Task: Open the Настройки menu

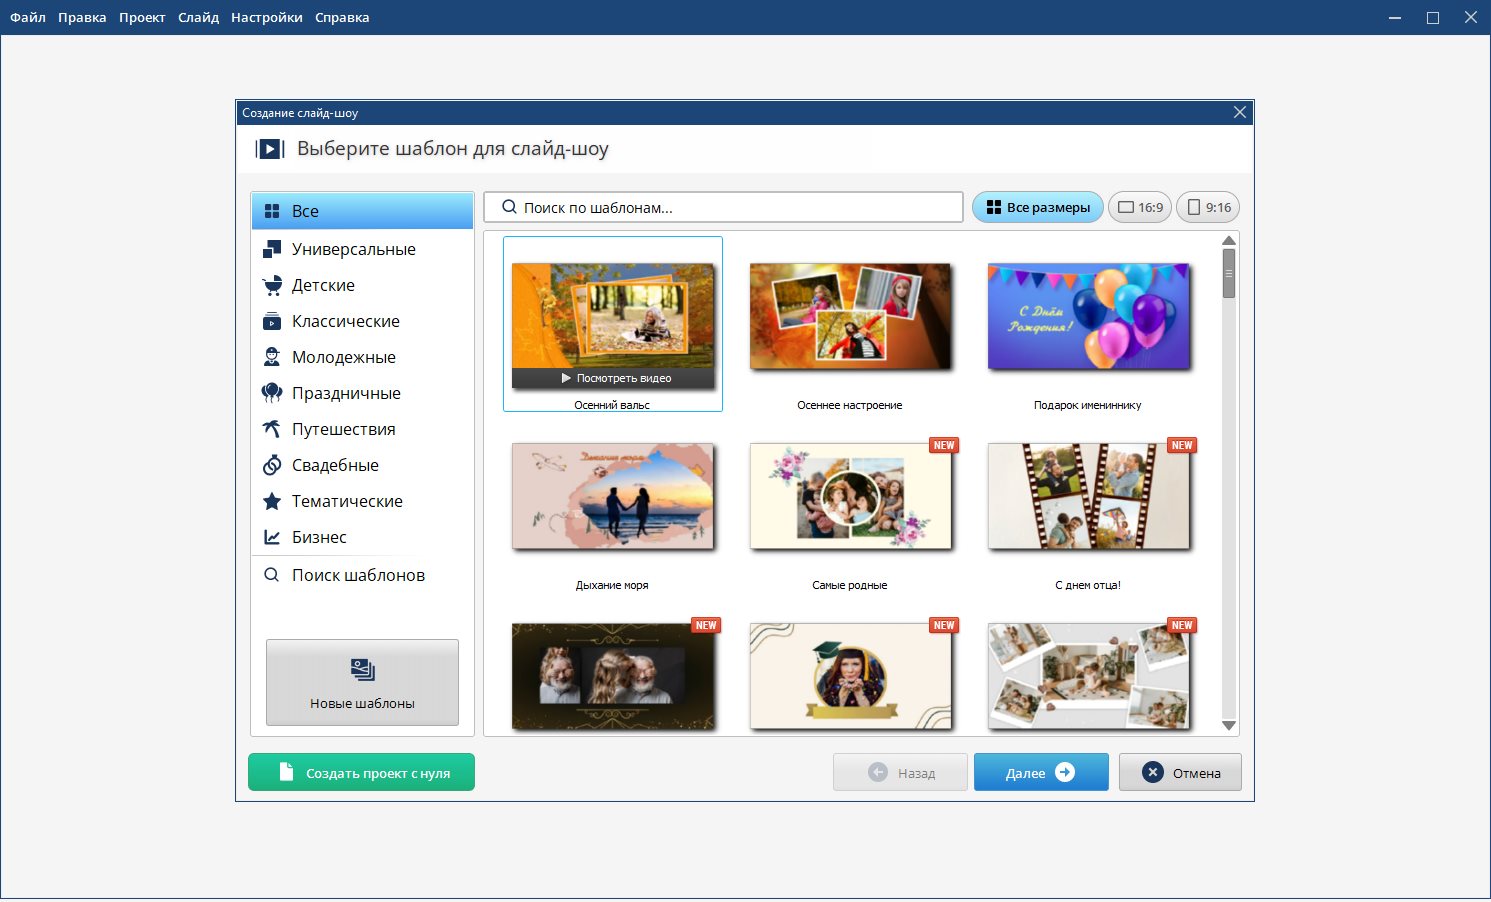Action: point(266,18)
